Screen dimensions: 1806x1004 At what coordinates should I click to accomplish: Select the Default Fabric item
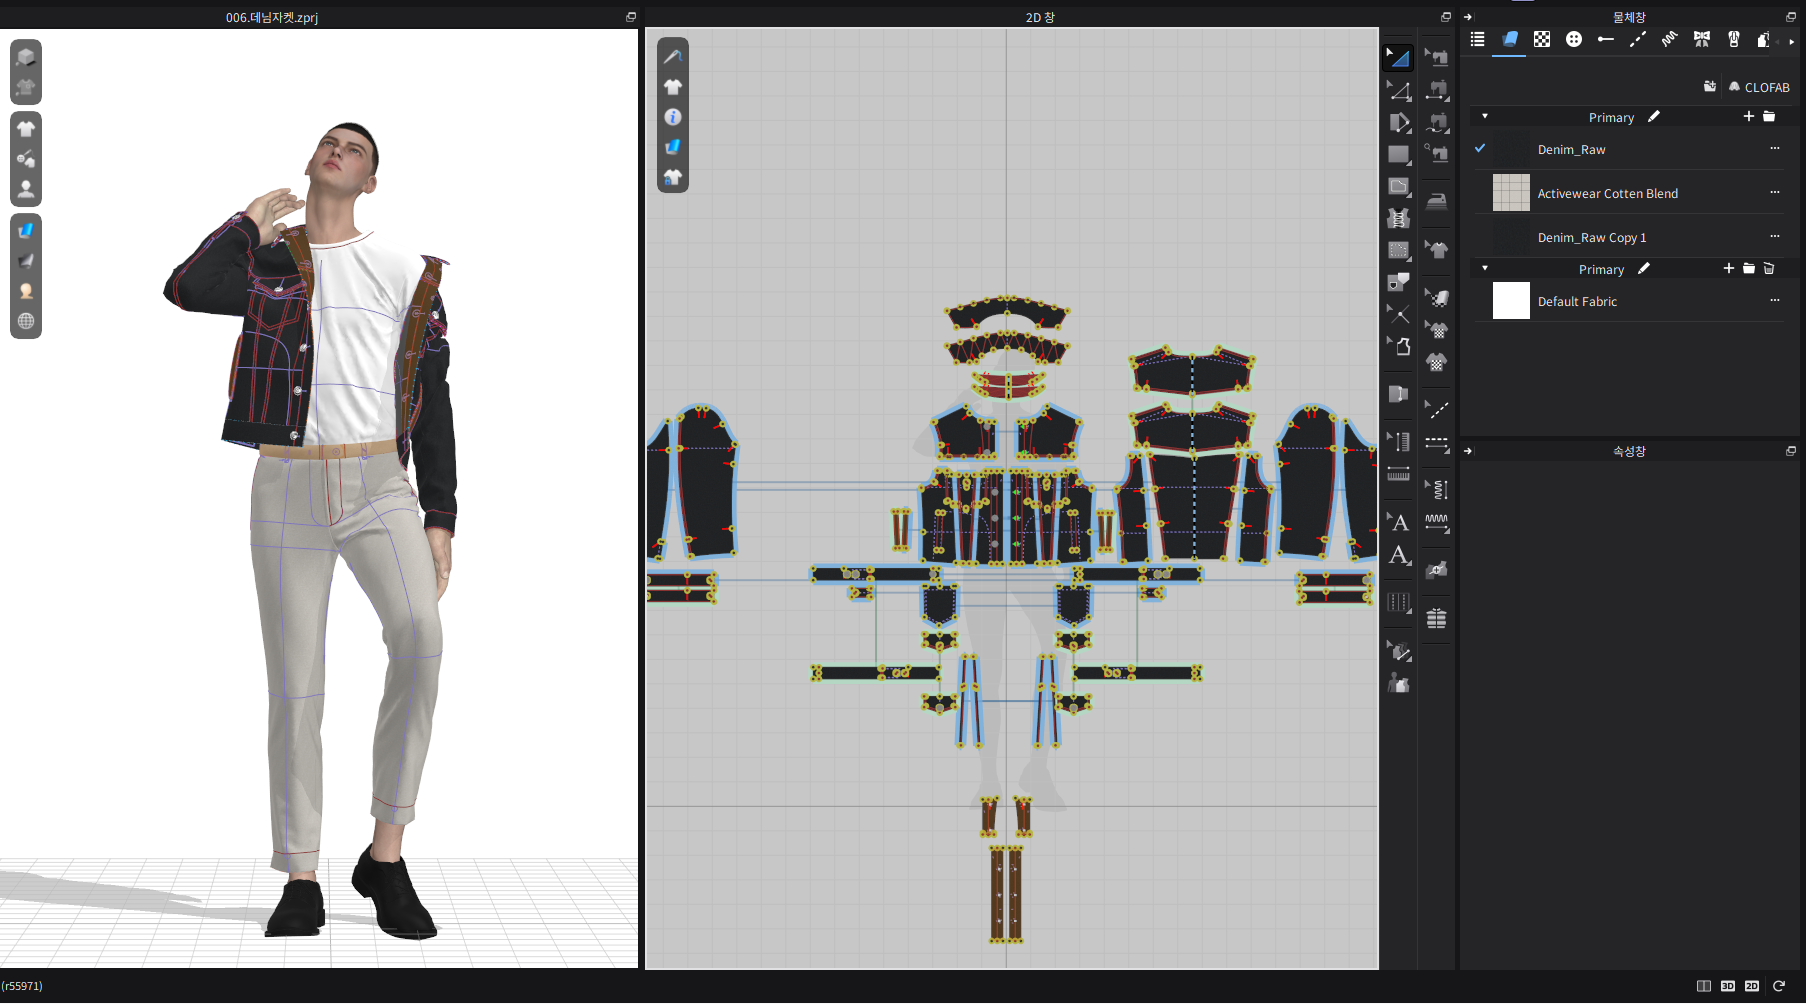pos(1577,301)
